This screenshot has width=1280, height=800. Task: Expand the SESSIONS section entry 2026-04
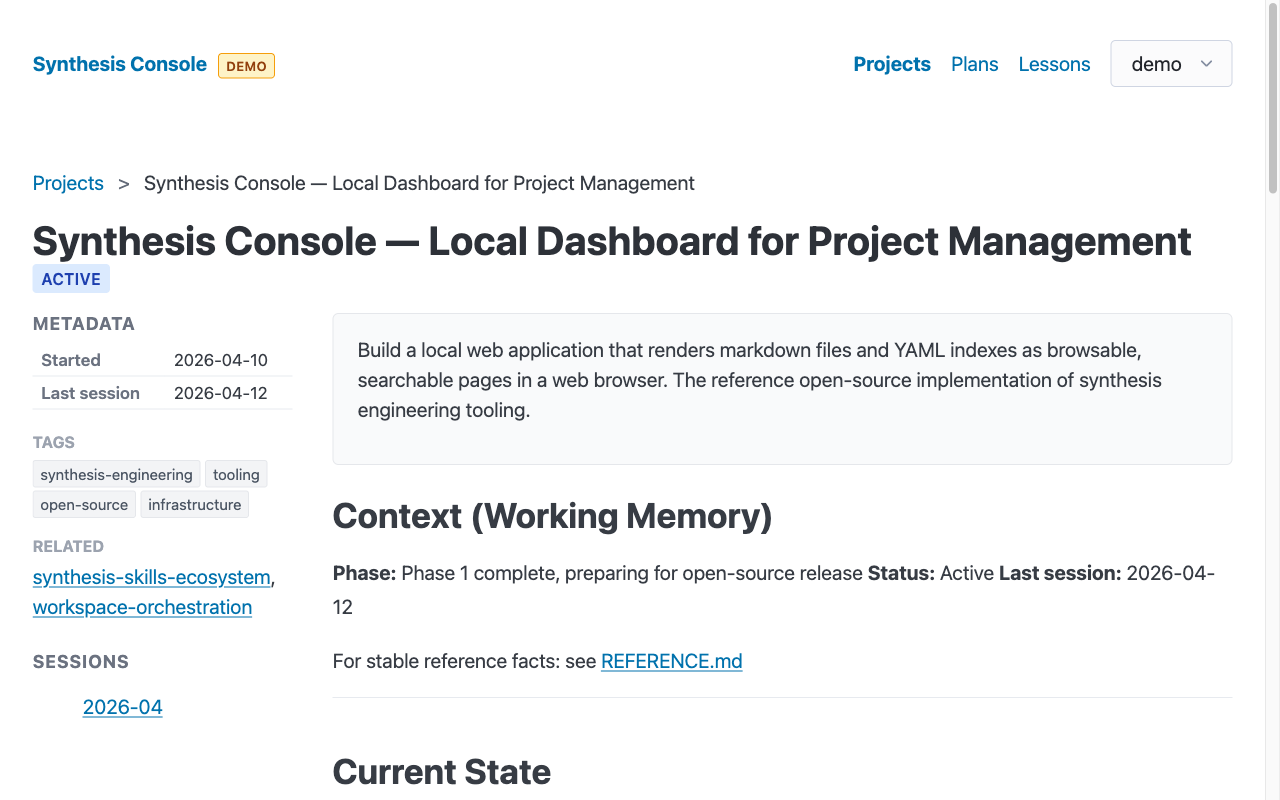[x=122, y=707]
